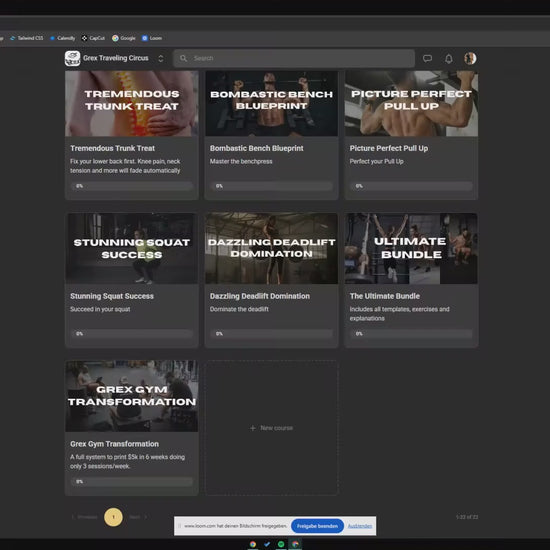Click the Grex Traveling Circus logo
Screen dimensions: 550x550
click(73, 58)
